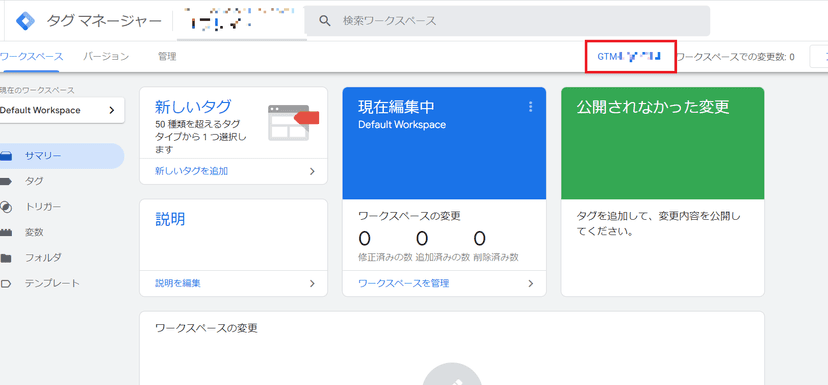Click the 現在編集中 heading

[x=397, y=107]
